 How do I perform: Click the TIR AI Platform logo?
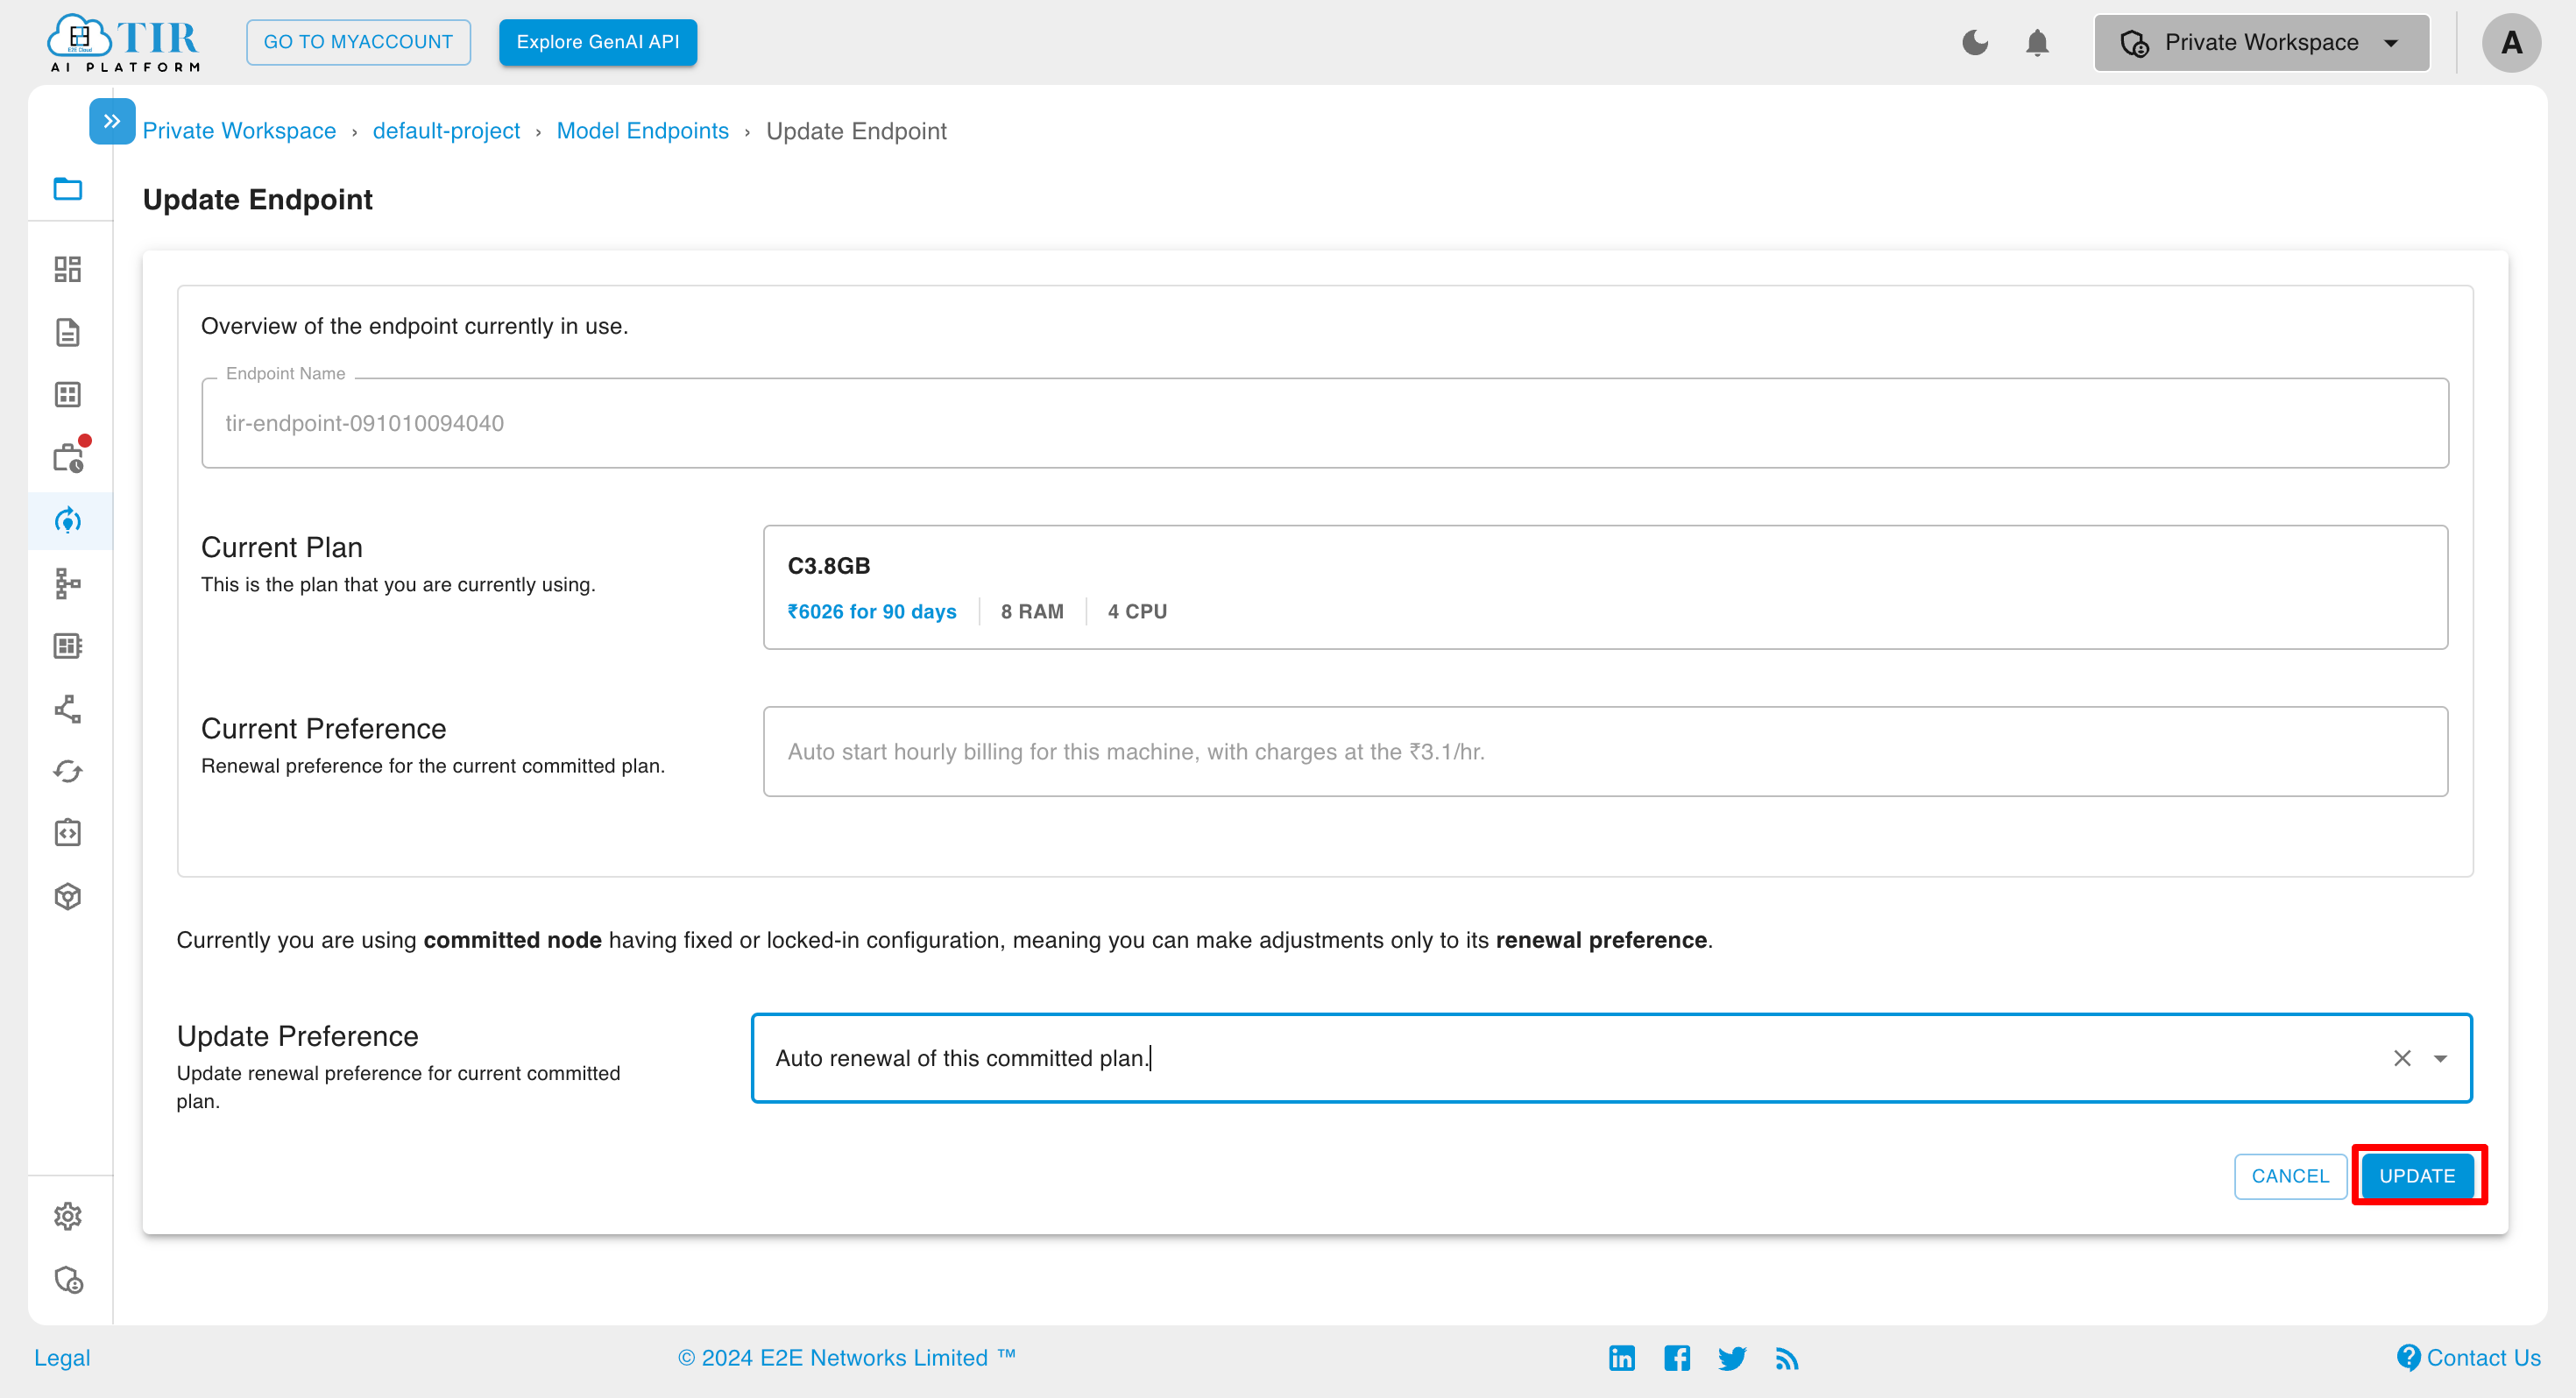point(124,42)
